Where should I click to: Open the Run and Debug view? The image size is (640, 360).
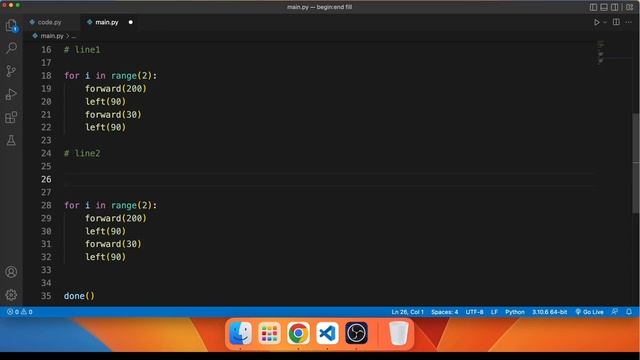click(x=11, y=94)
